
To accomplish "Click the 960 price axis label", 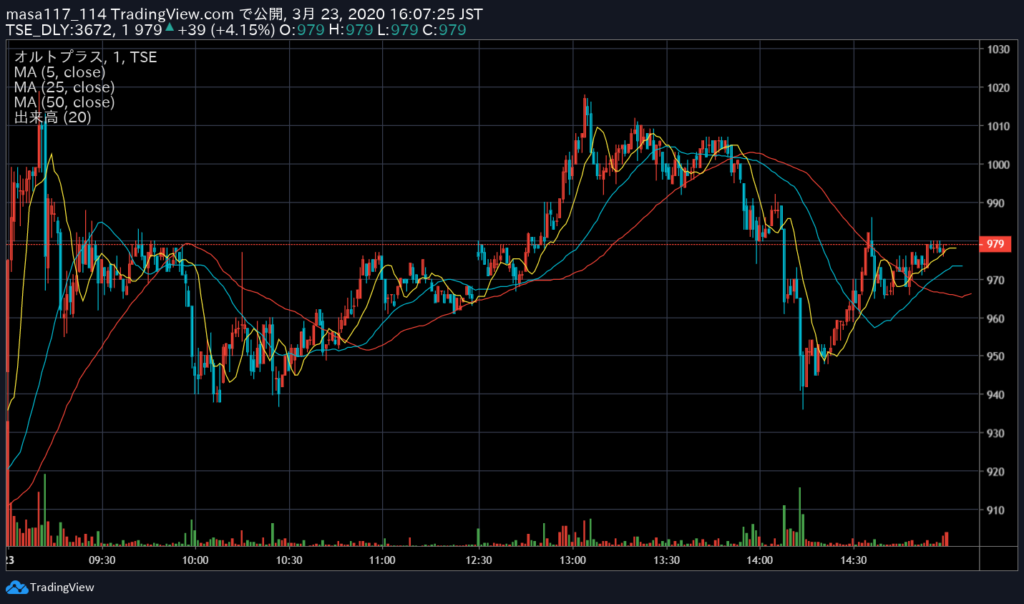I will (x=995, y=319).
